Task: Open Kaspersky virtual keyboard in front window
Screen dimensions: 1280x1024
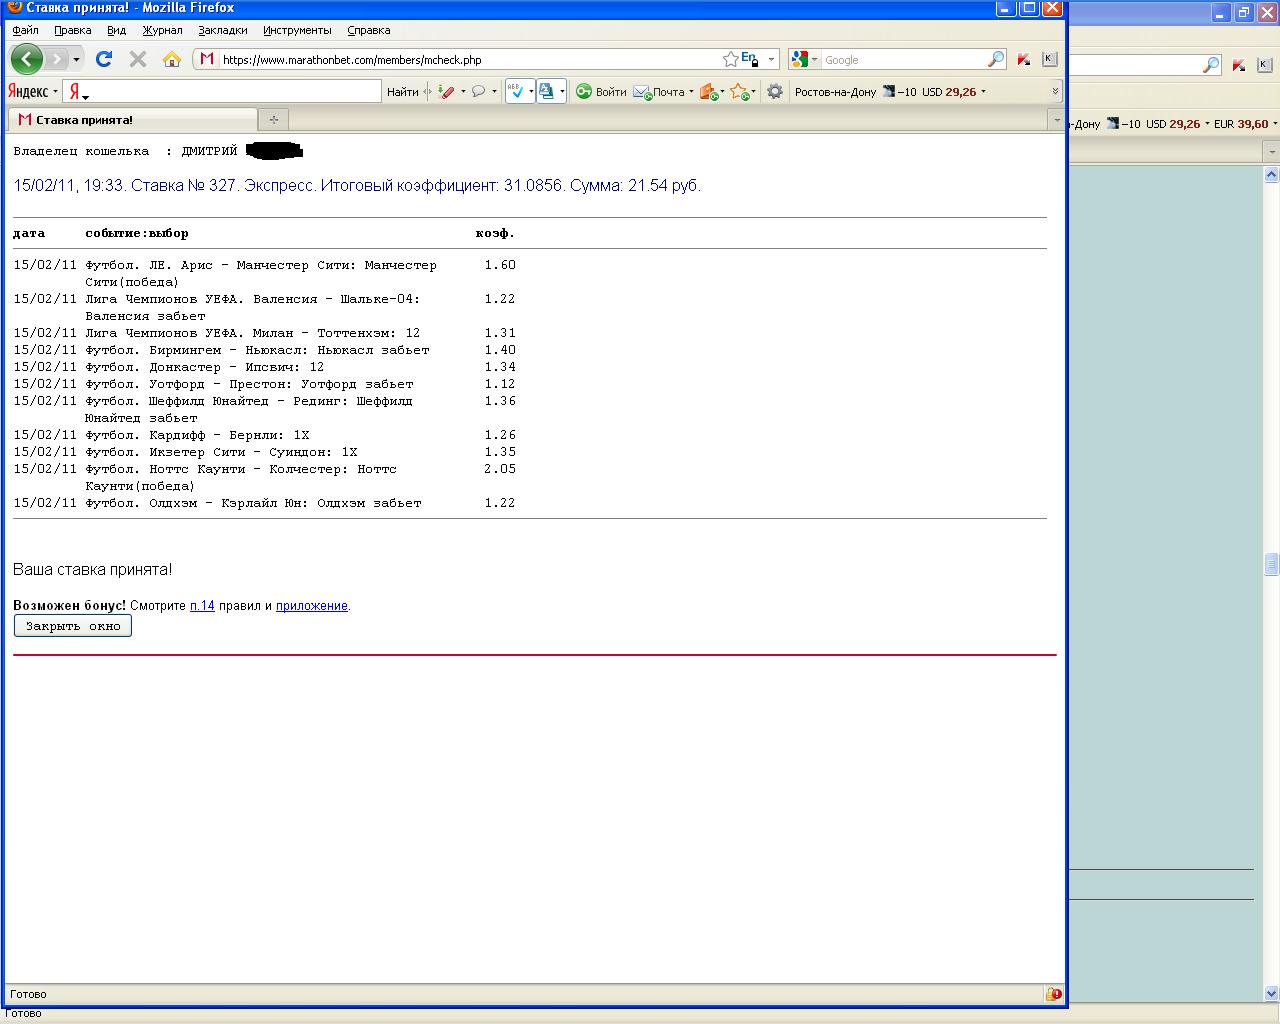Action: pyautogui.click(x=1049, y=59)
